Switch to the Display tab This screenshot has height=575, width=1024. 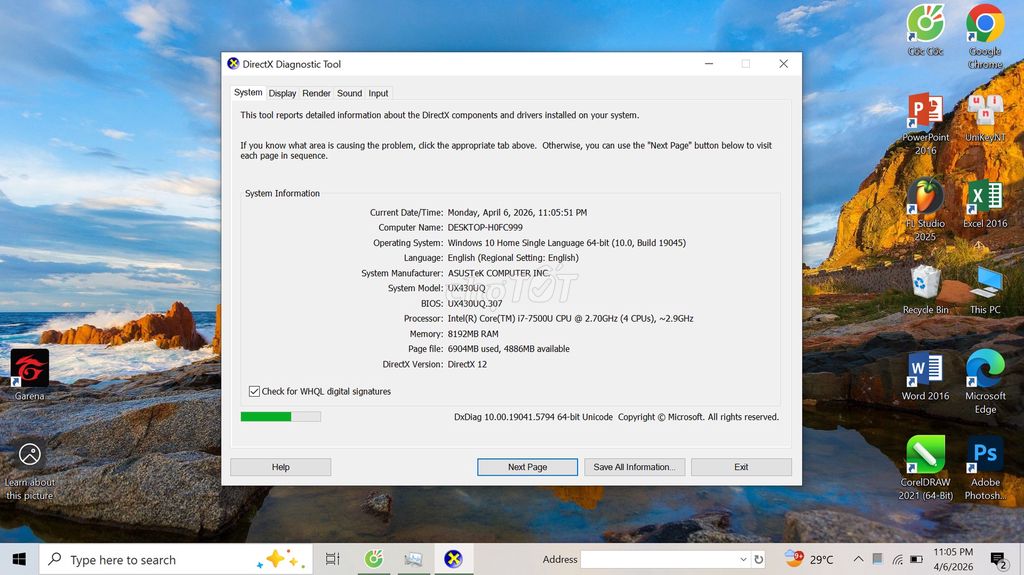click(x=282, y=93)
